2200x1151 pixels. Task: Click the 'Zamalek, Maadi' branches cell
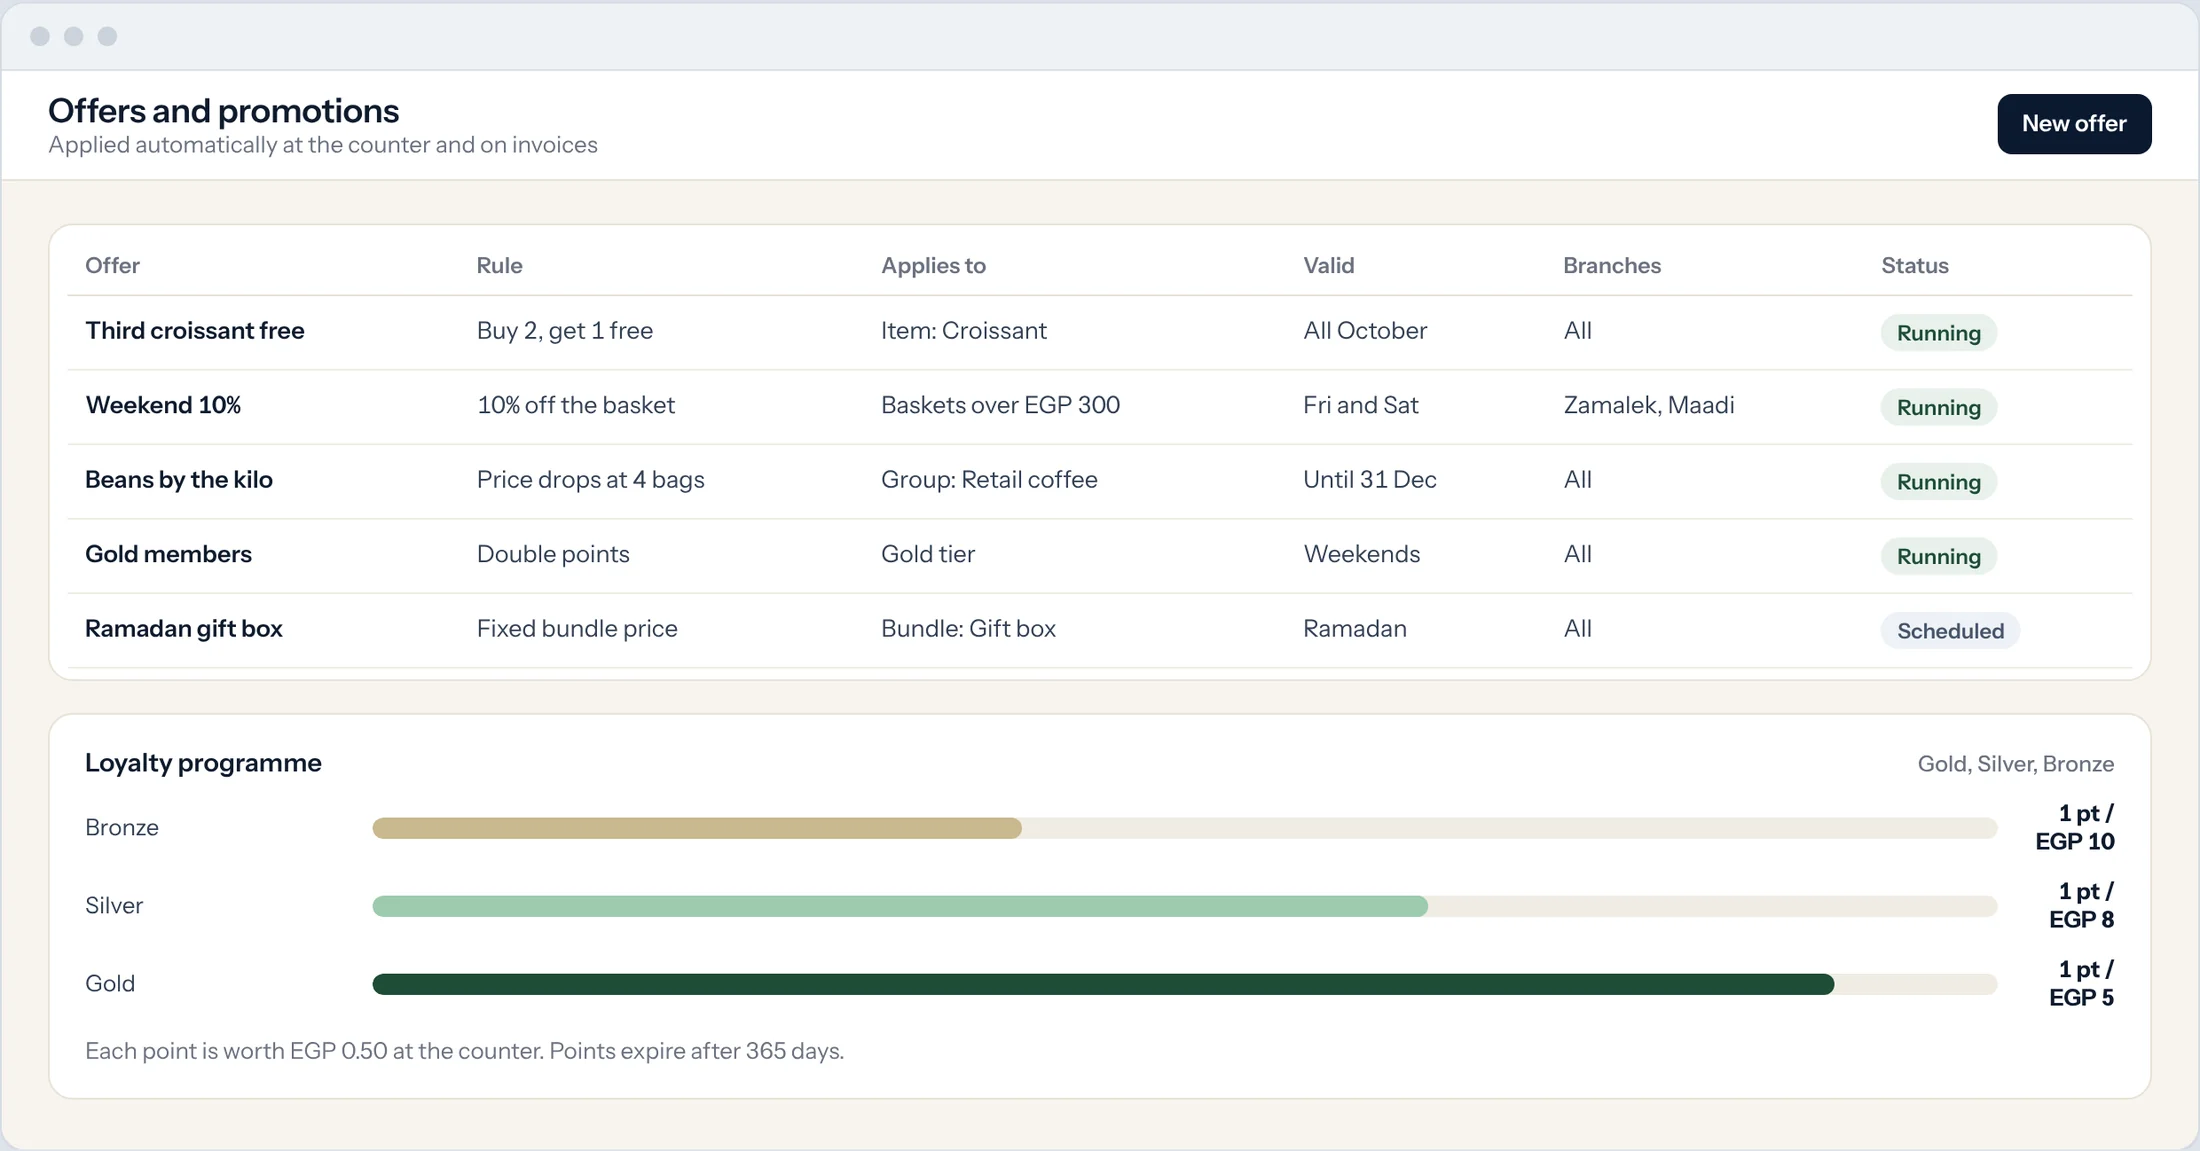(x=1649, y=405)
